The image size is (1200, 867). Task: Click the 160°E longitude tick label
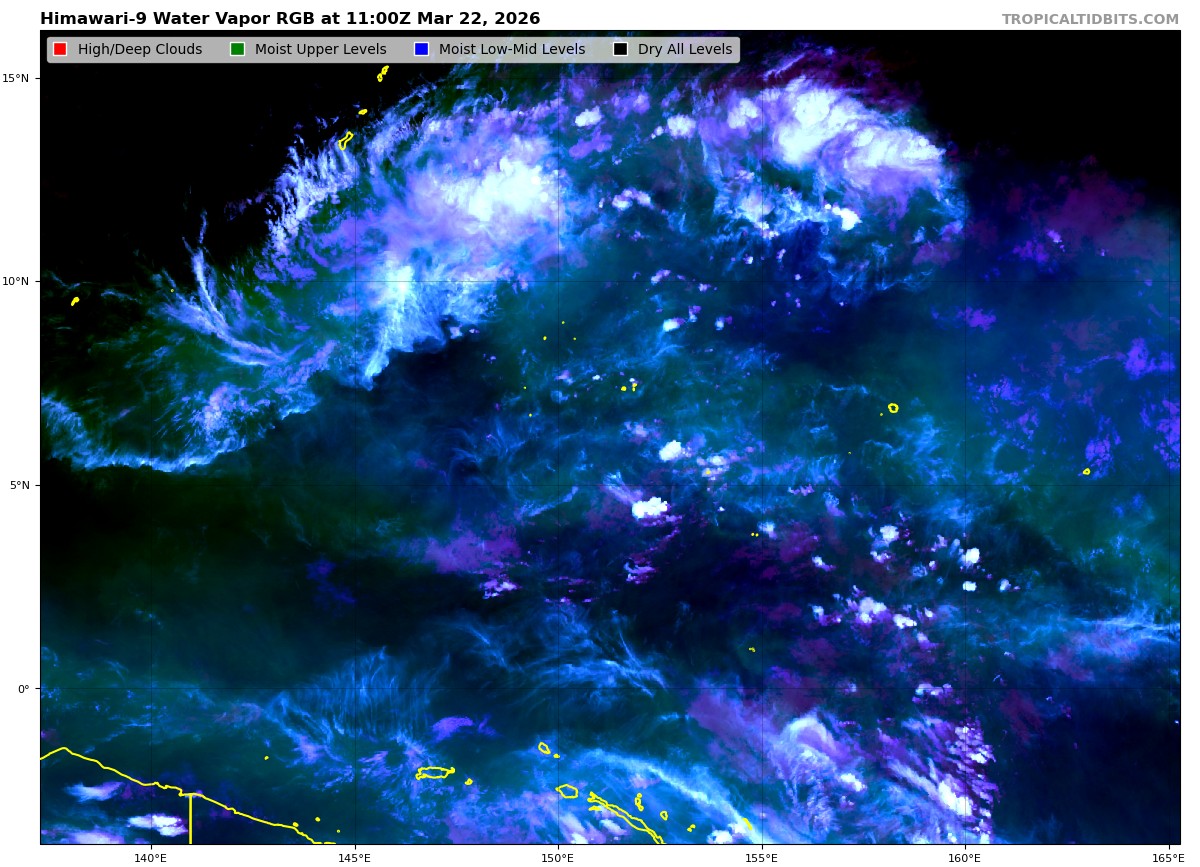[x=964, y=857]
